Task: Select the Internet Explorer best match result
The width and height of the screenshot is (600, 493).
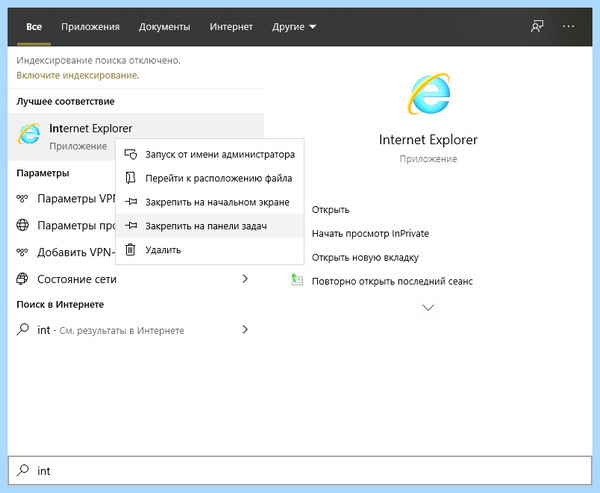Action: [x=136, y=136]
